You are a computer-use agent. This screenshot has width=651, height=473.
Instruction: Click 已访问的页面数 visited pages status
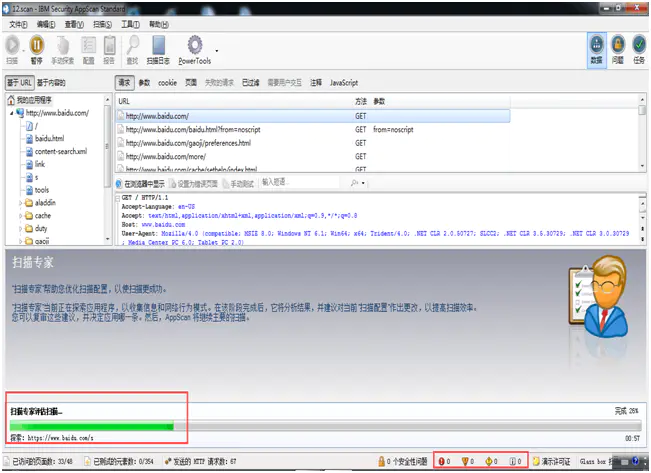click(39, 461)
